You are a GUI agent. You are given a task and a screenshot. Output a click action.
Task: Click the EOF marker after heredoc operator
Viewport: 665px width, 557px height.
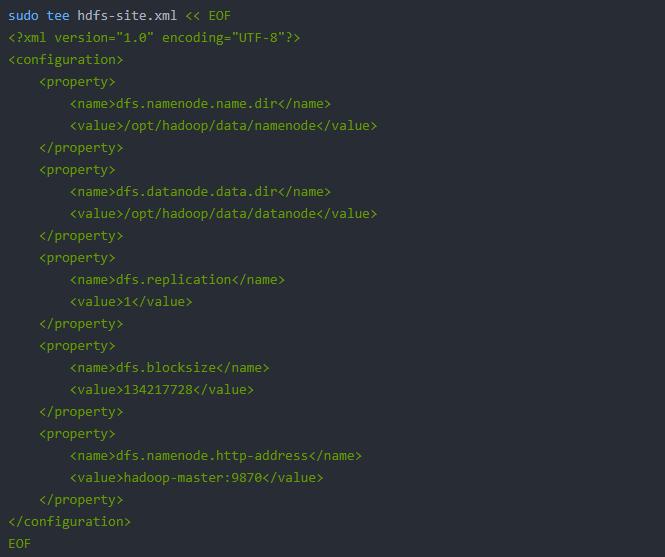[x=219, y=16]
